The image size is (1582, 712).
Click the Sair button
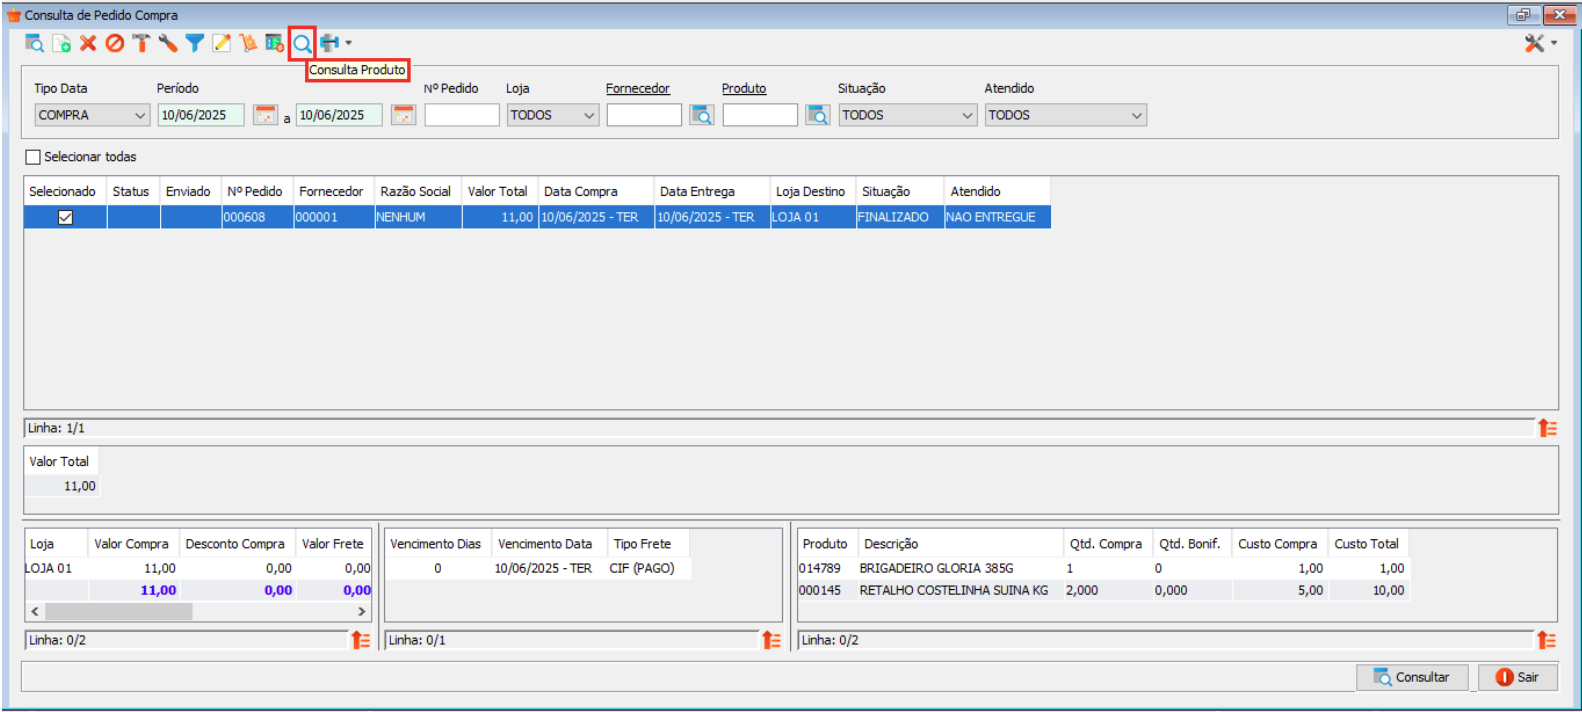(x=1517, y=677)
